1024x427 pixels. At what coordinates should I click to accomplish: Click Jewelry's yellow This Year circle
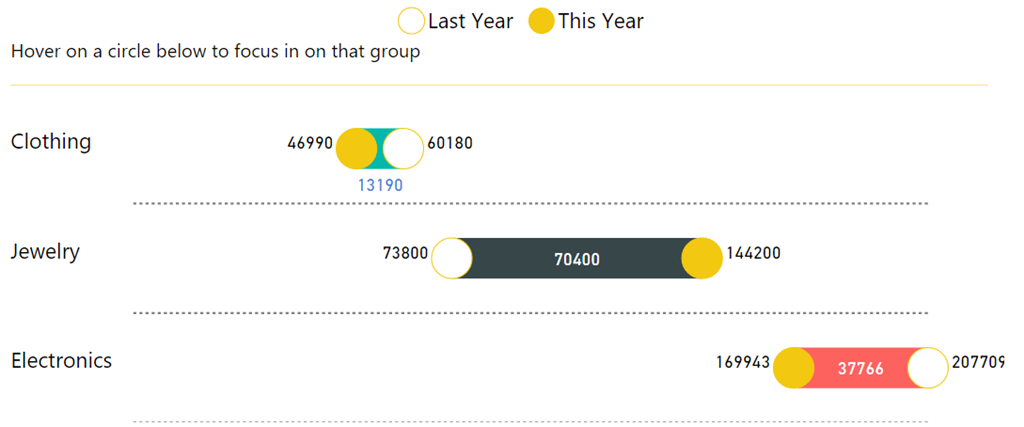click(702, 258)
